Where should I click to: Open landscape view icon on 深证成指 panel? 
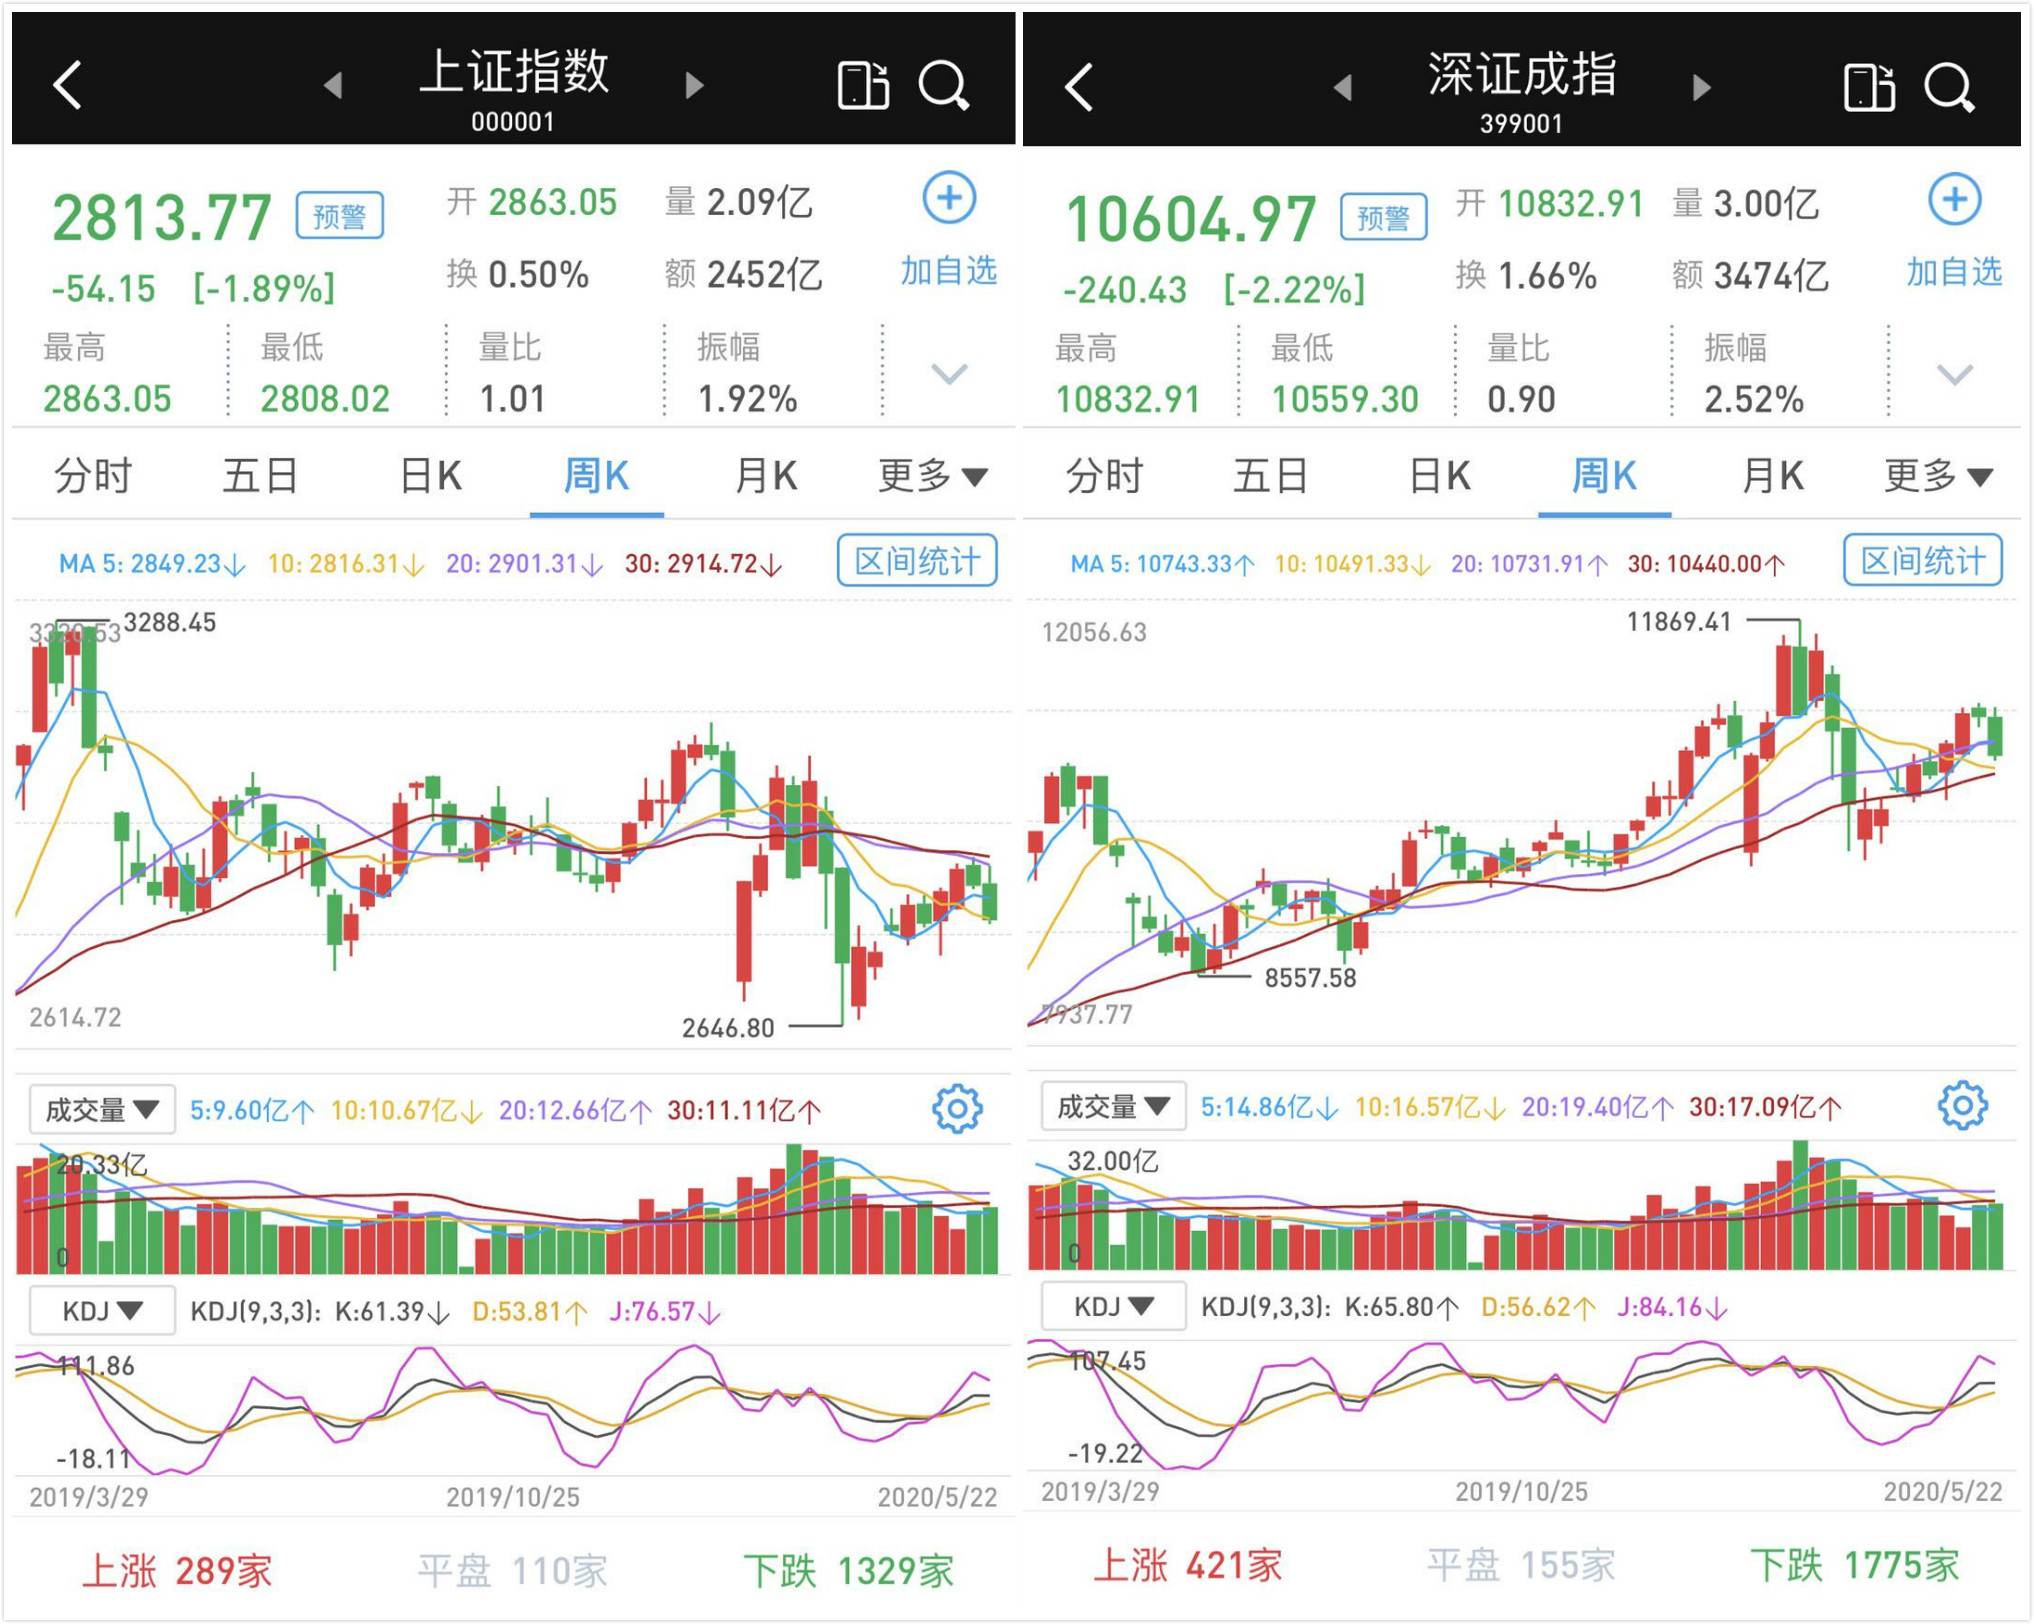[x=1869, y=87]
